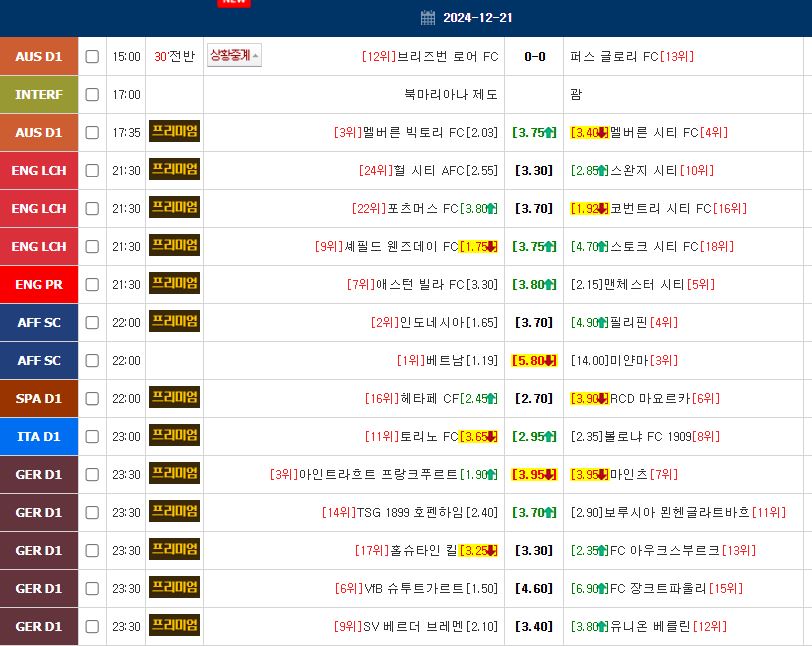Open 필리핀 team link
812x646 pixels.
pyautogui.click(x=629, y=322)
